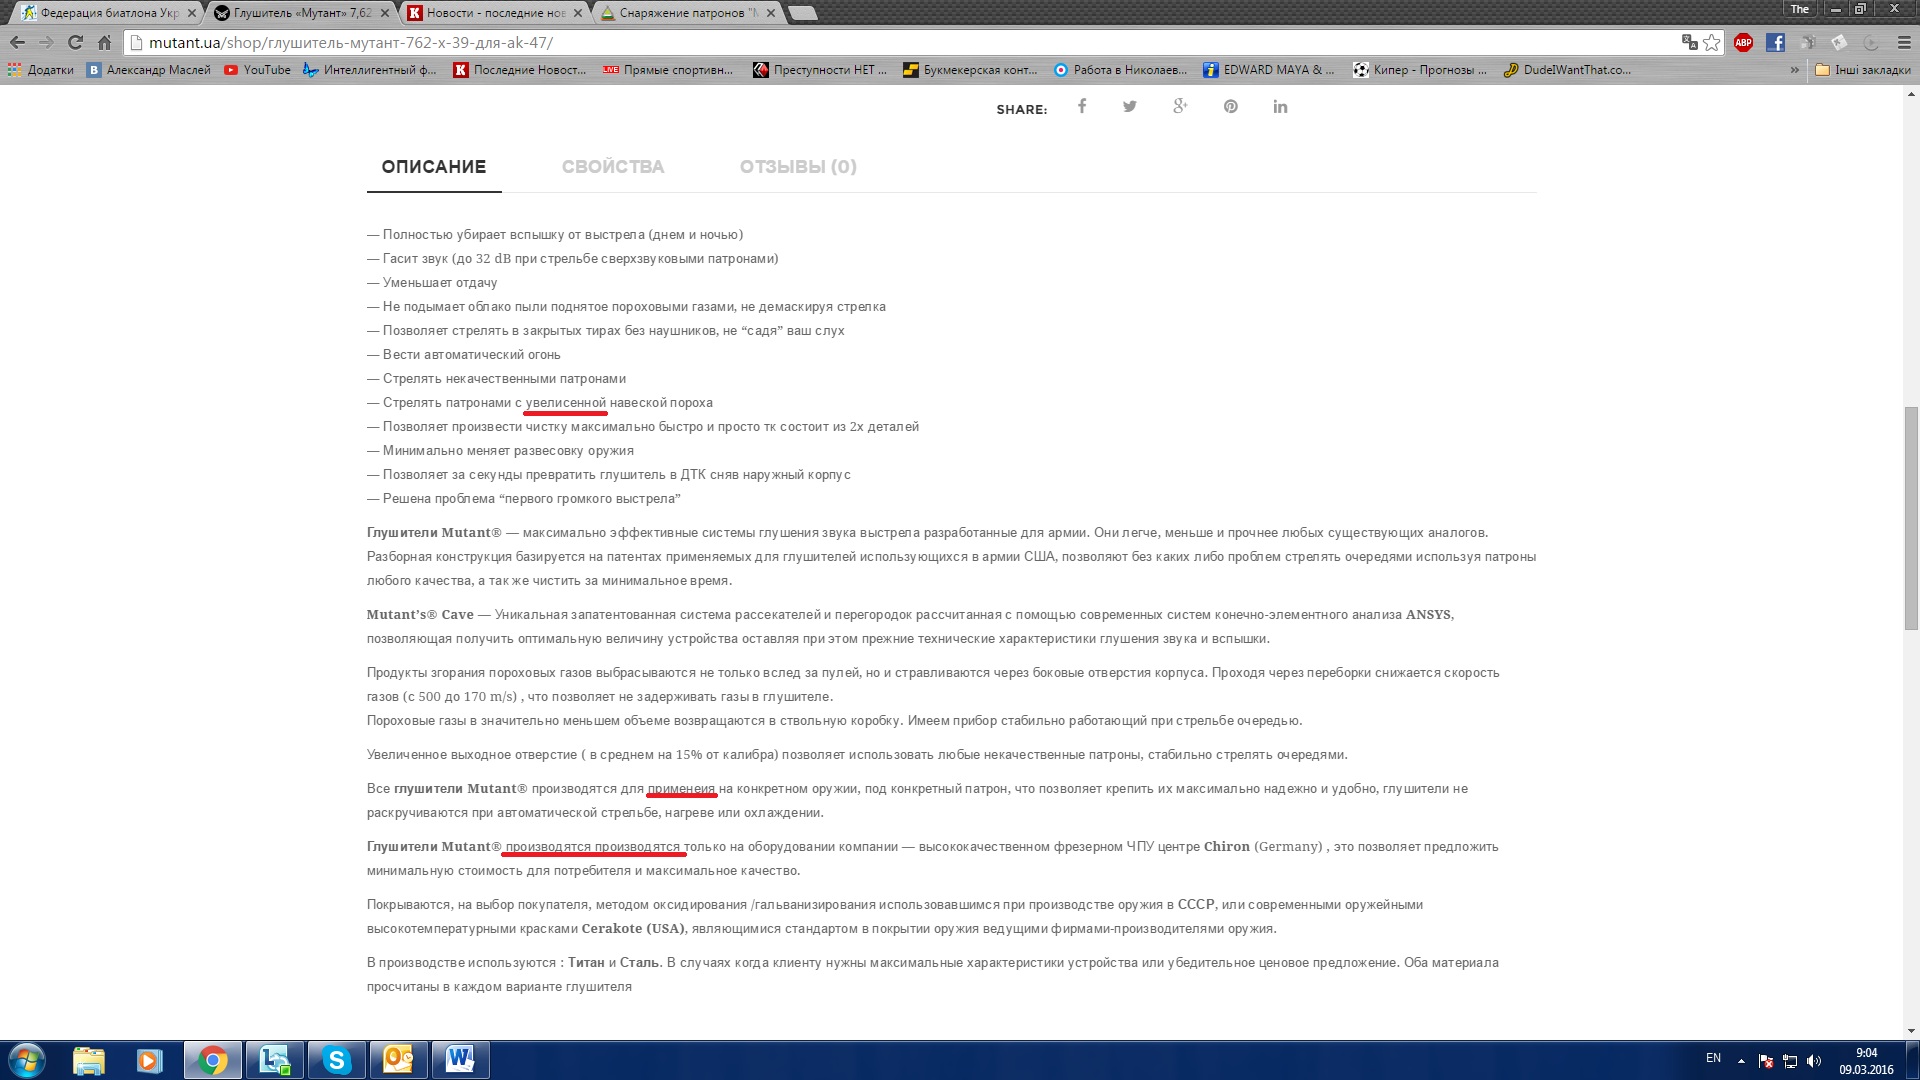Viewport: 1920px width, 1080px height.
Task: Share the product page on Twitter
Action: coord(1130,107)
